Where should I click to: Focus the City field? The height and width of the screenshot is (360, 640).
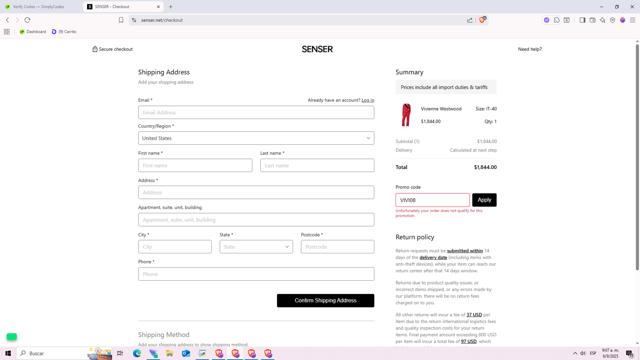point(175,247)
